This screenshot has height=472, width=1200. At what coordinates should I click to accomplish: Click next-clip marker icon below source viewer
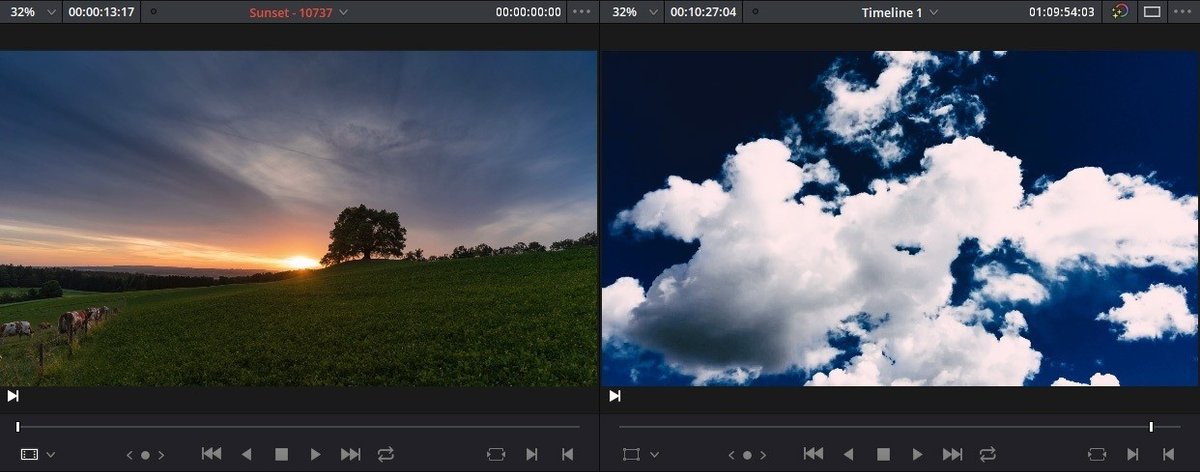point(13,396)
